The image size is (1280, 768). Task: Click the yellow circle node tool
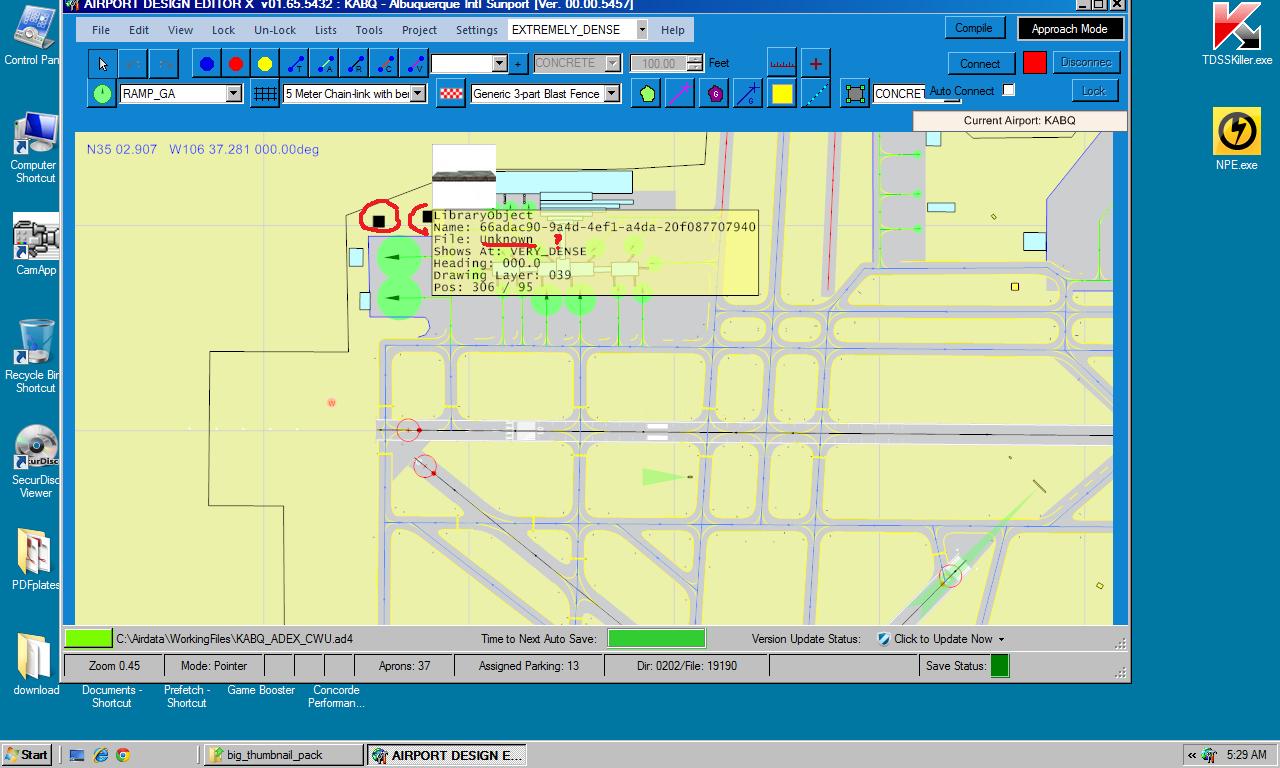265,64
